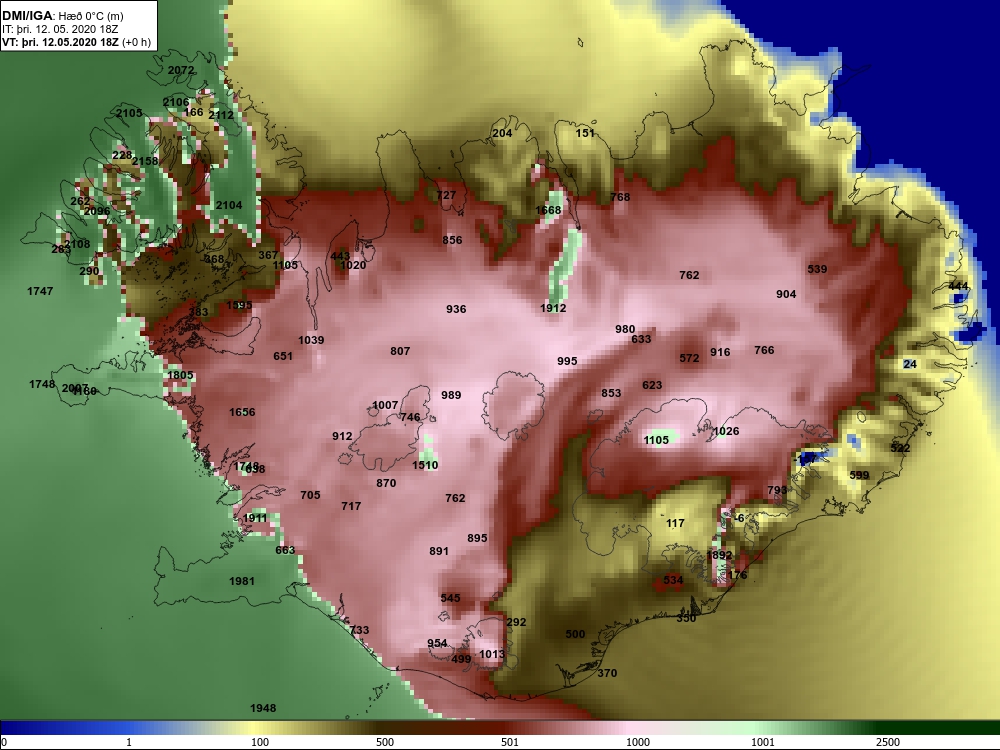The image size is (1000, 750).
Task: Click the map value '572'
Action: 689,358
